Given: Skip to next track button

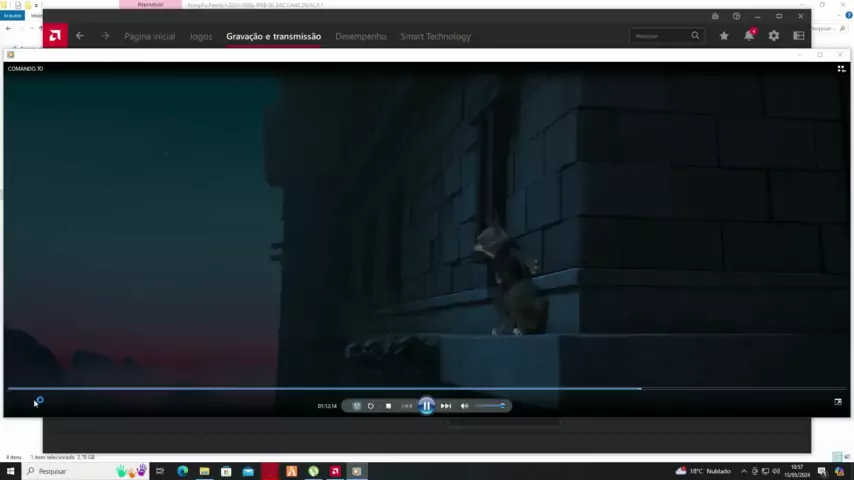Looking at the screenshot, I should (446, 406).
